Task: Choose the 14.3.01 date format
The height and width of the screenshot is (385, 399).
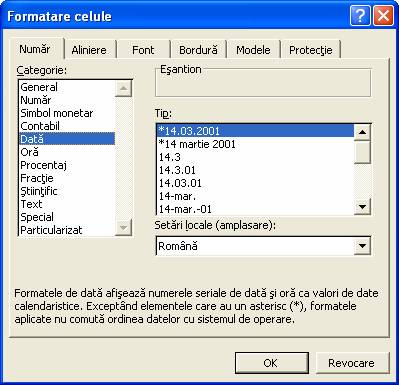Action: point(255,170)
